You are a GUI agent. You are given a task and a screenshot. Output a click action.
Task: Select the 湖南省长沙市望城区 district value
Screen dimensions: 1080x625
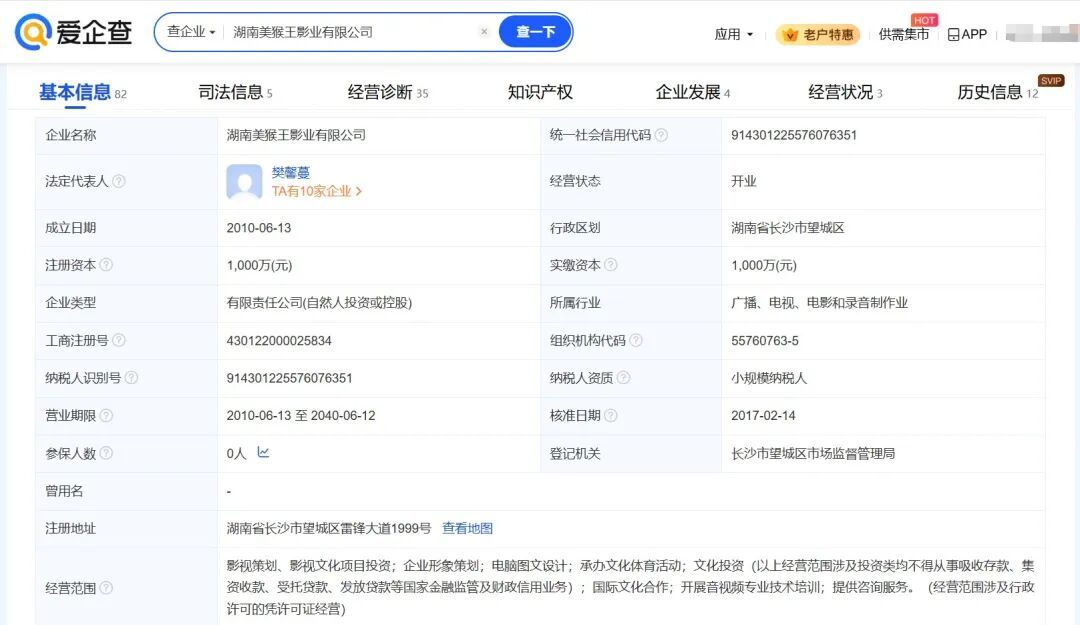tap(787, 227)
